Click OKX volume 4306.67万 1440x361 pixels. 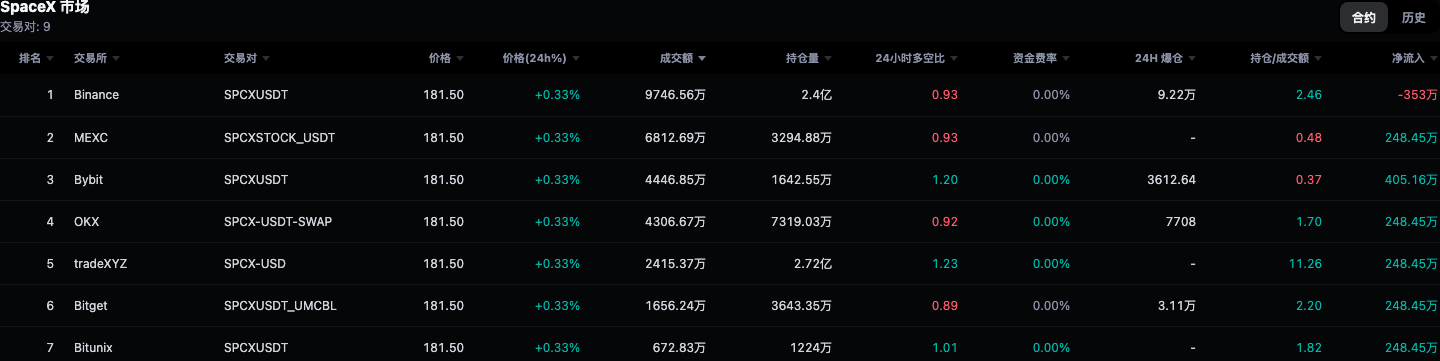tap(675, 221)
